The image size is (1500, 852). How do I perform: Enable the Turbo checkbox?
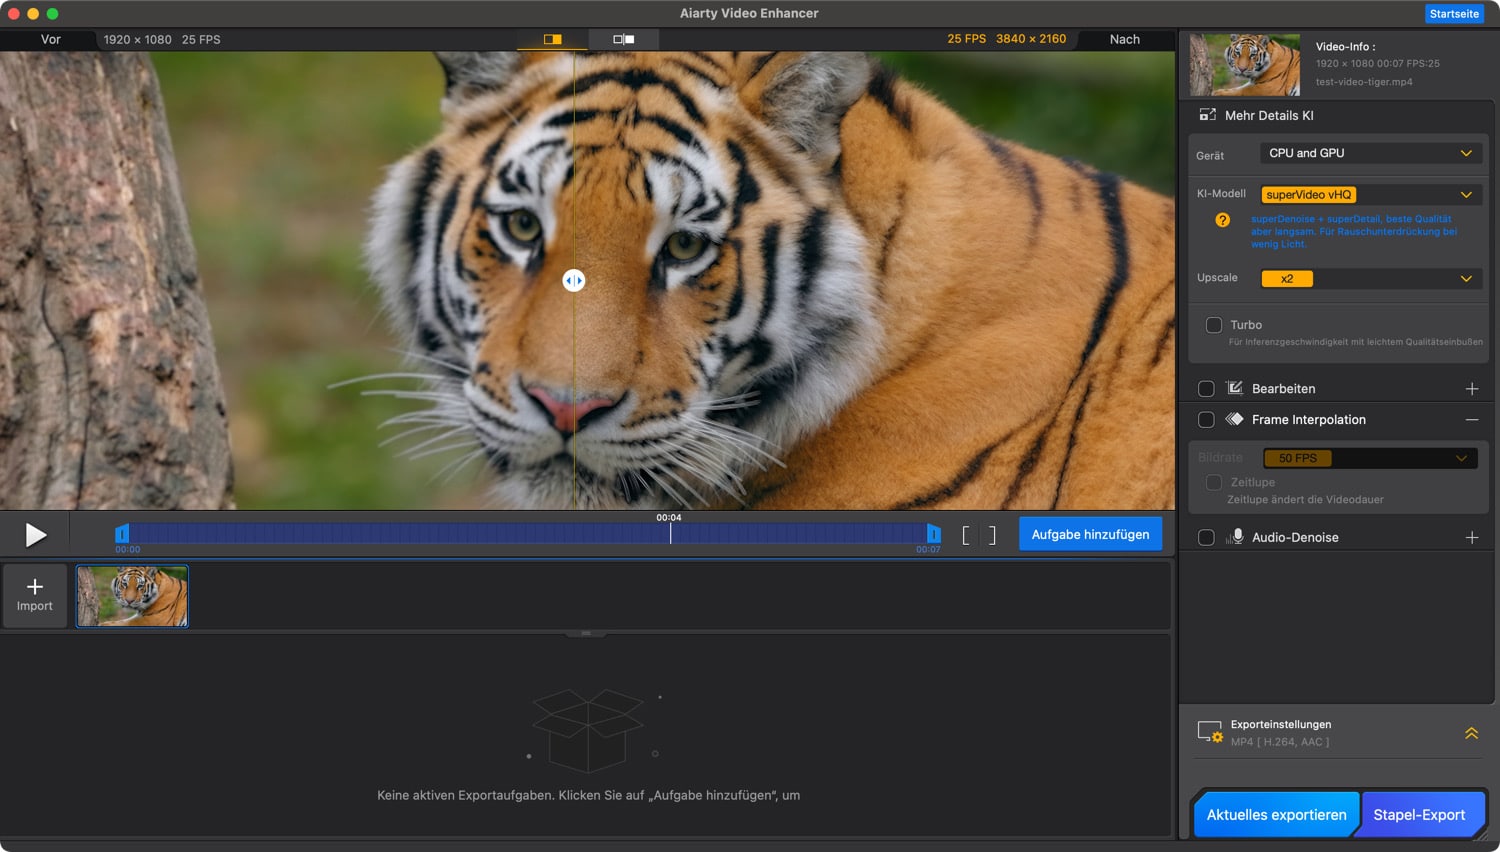click(x=1214, y=325)
